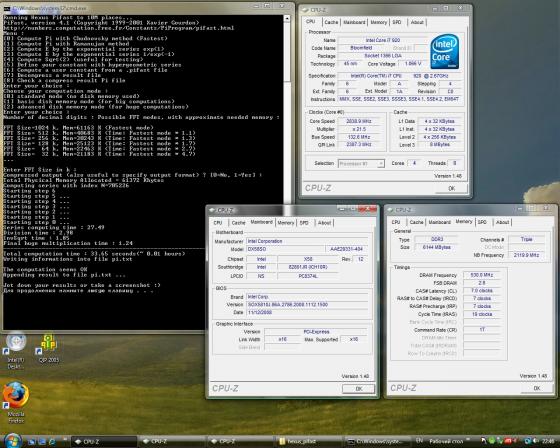560x448 pixels.
Task: Click the Intel Corporation manufacturer field
Action: pyautogui.click(x=307, y=241)
